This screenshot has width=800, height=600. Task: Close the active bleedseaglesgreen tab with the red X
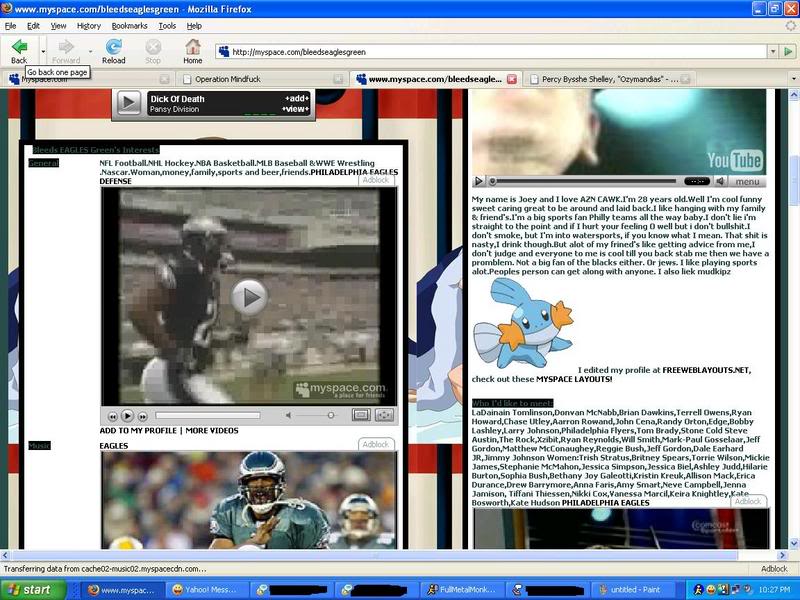coord(512,79)
